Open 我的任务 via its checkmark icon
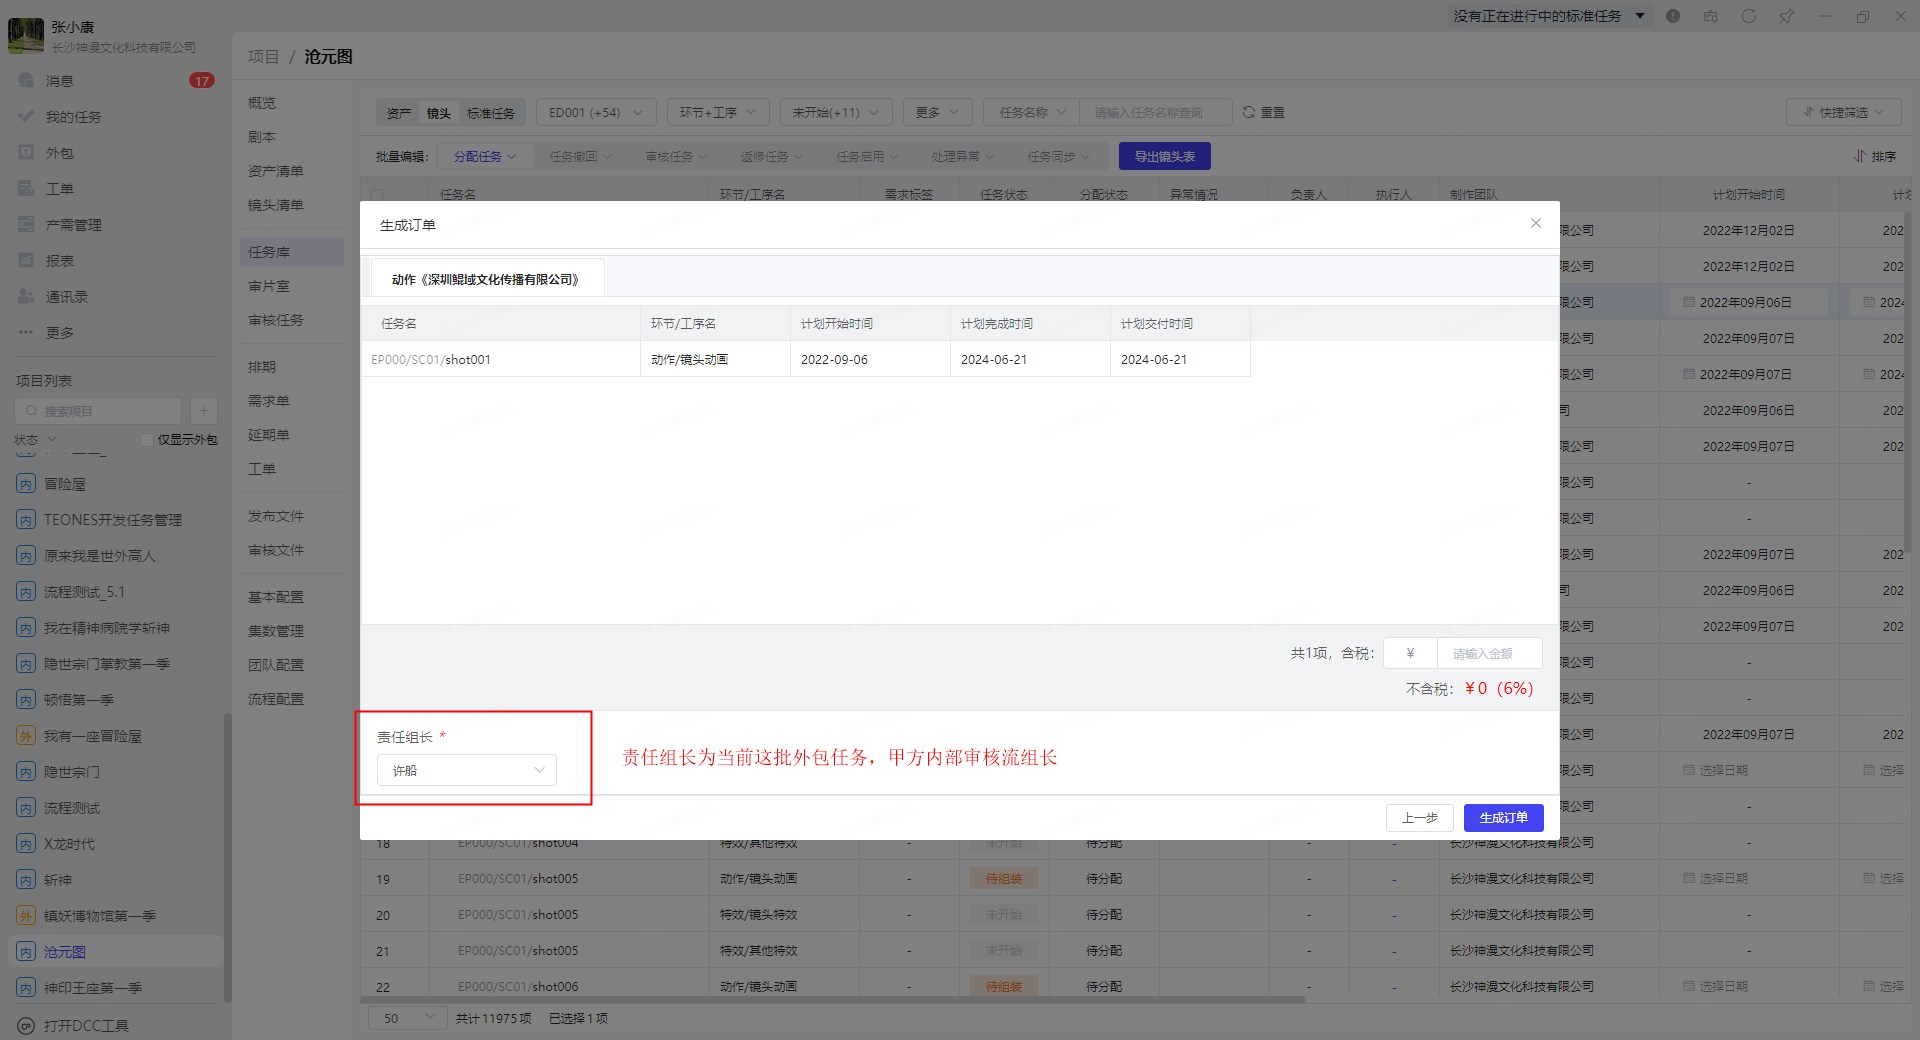This screenshot has width=1920, height=1040. tap(26, 116)
